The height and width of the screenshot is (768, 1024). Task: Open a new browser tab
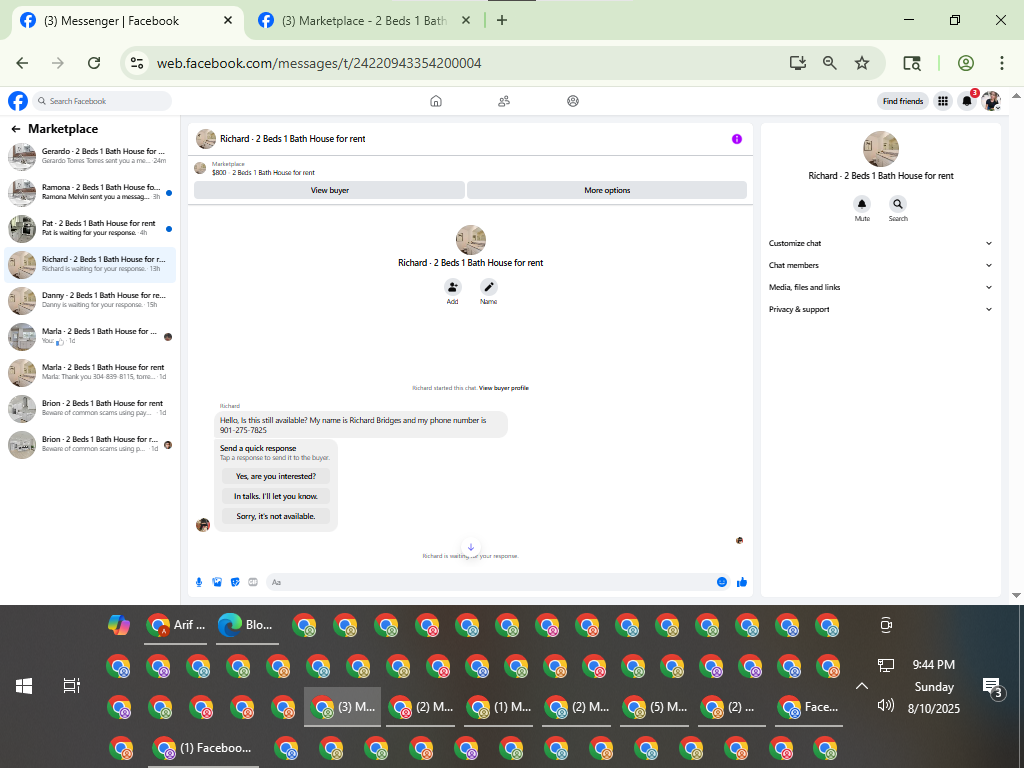[502, 21]
